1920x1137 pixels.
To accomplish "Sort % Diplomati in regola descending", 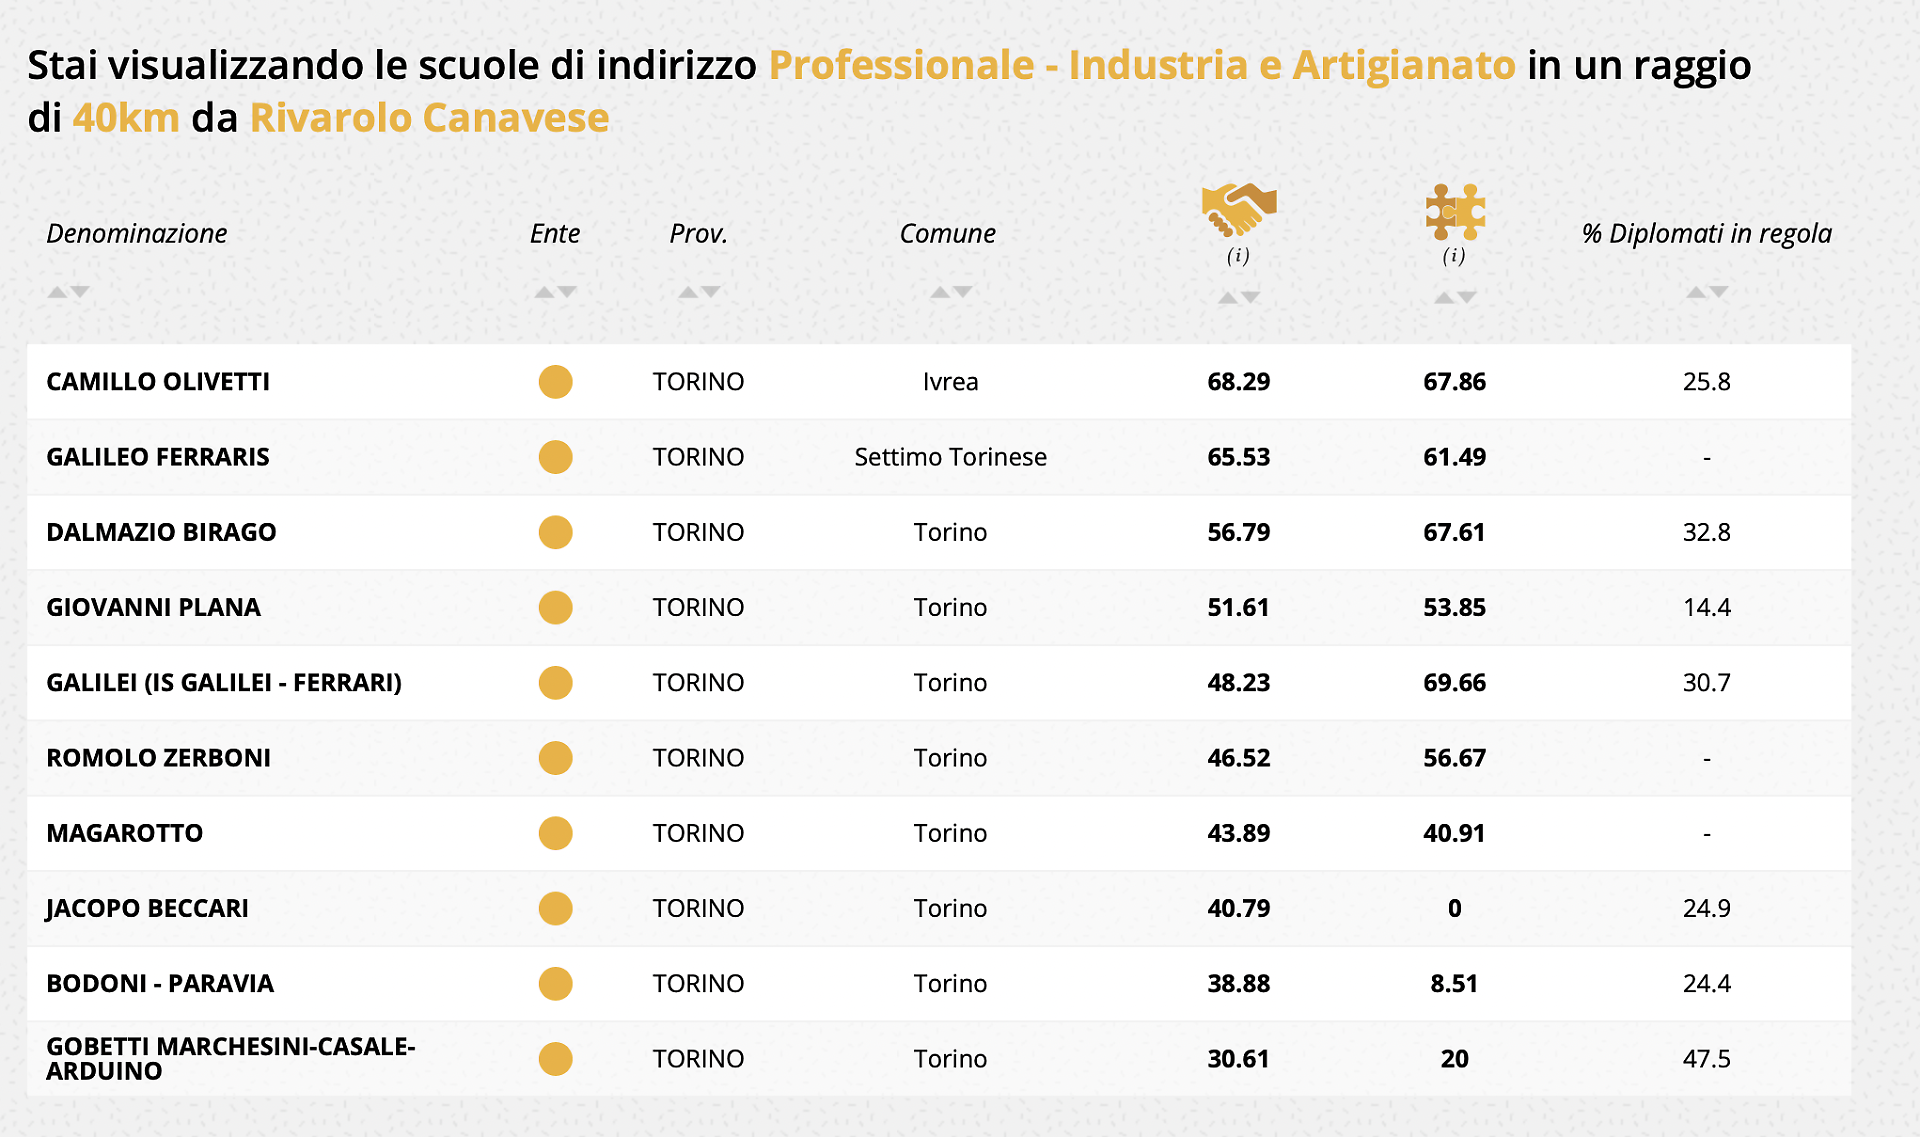I will tap(1719, 292).
